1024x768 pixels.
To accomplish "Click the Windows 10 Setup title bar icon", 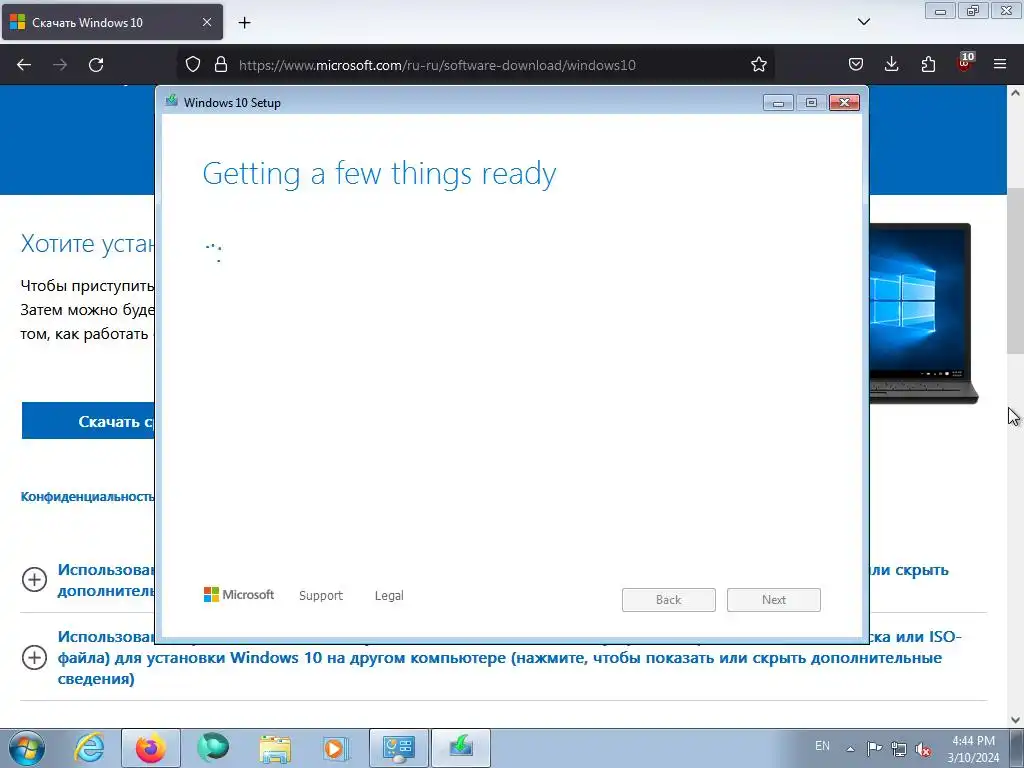I will pos(172,101).
